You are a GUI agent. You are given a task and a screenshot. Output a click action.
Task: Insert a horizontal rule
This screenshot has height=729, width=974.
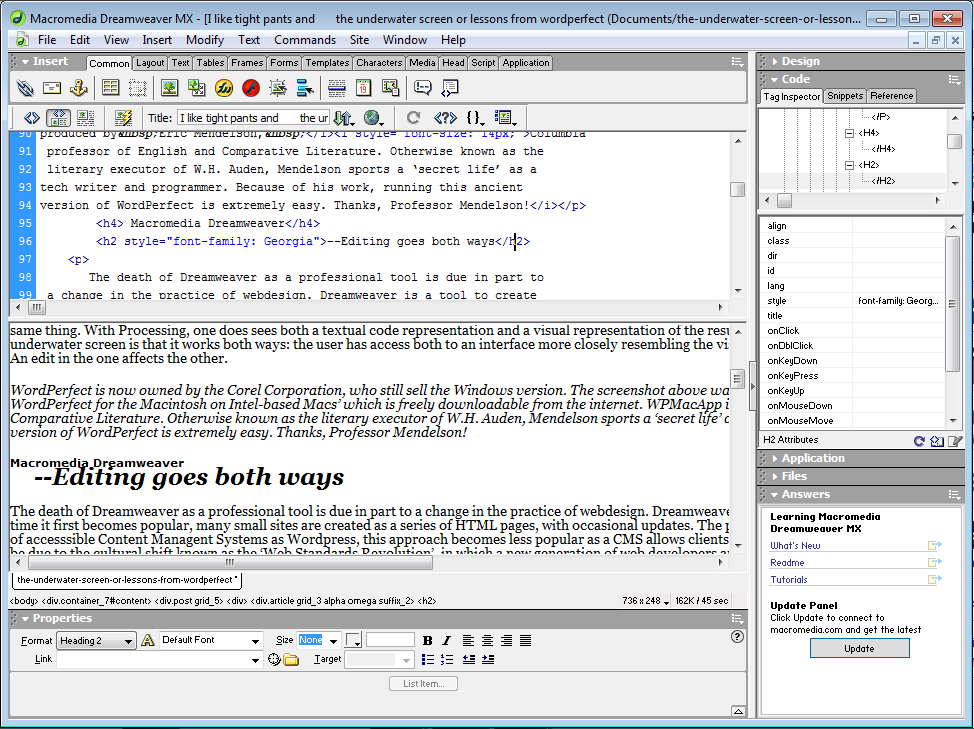[x=337, y=88]
